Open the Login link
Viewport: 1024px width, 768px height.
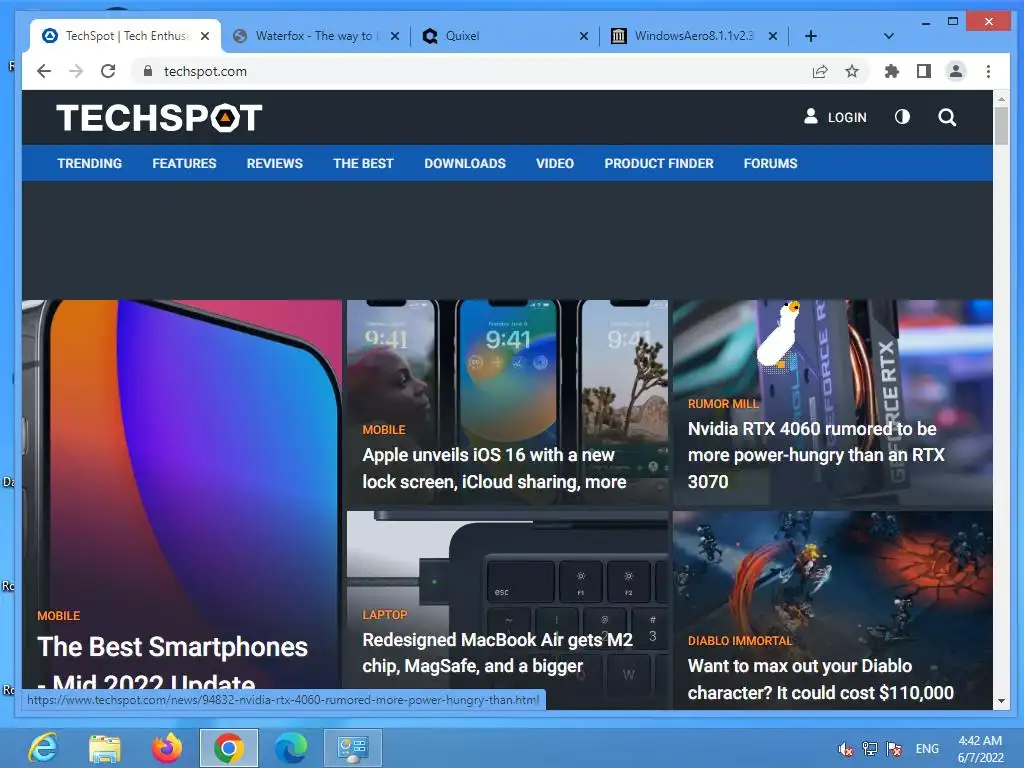[x=835, y=117]
